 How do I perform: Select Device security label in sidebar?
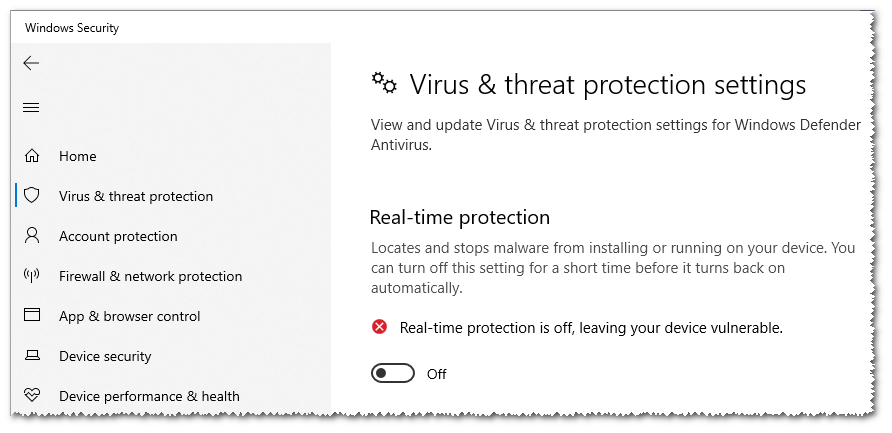pyautogui.click(x=105, y=356)
